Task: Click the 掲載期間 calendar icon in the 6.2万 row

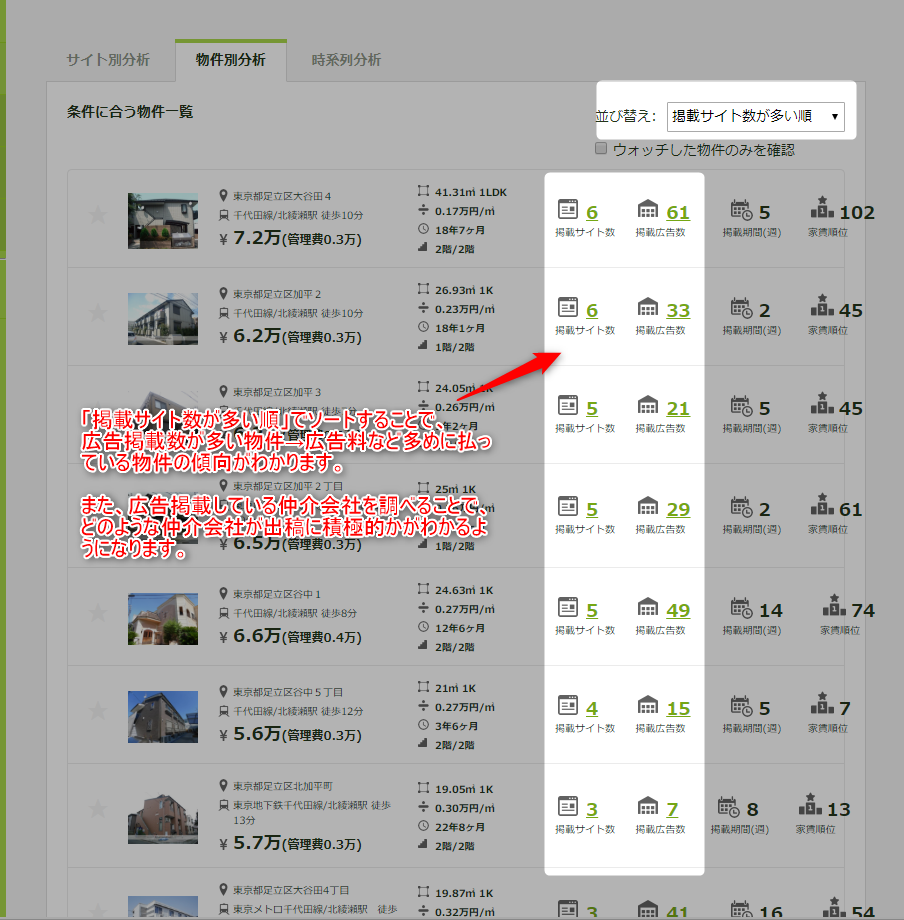Action: (741, 307)
